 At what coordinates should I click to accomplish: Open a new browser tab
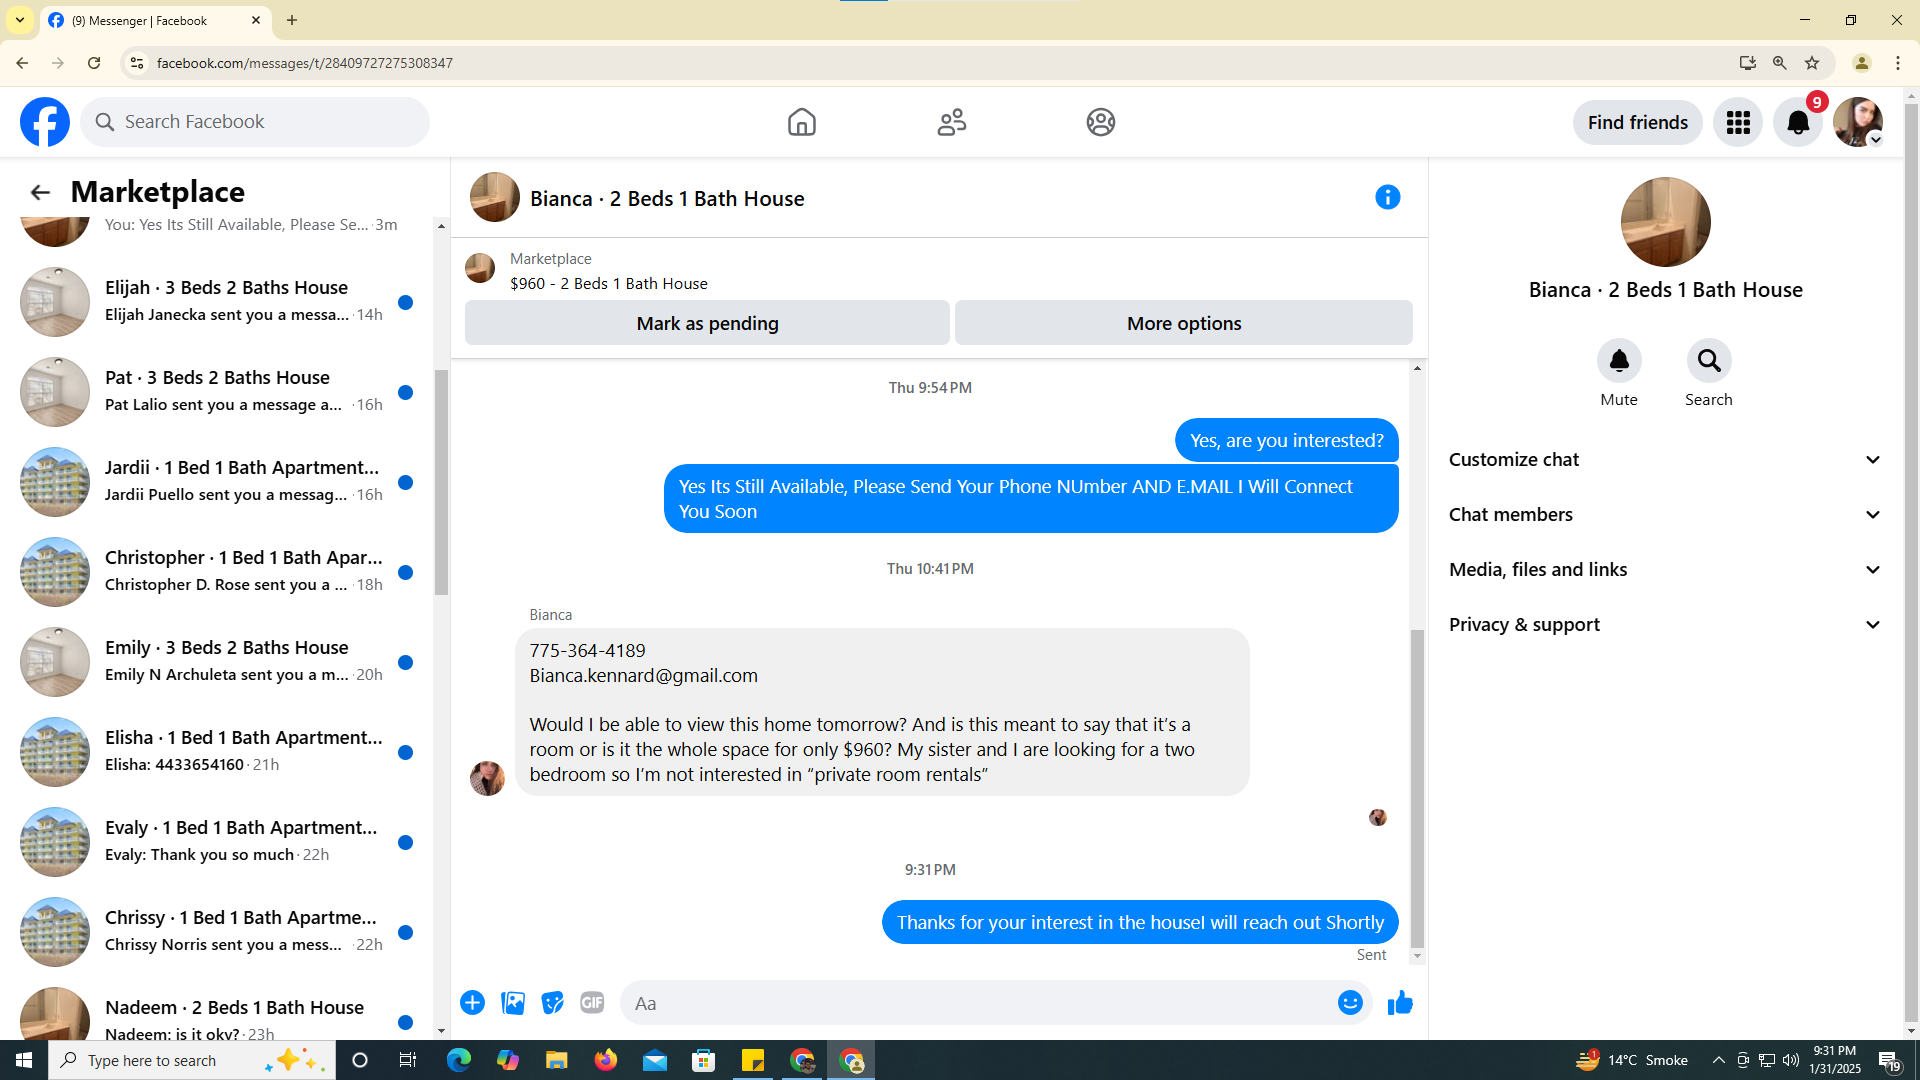(292, 20)
